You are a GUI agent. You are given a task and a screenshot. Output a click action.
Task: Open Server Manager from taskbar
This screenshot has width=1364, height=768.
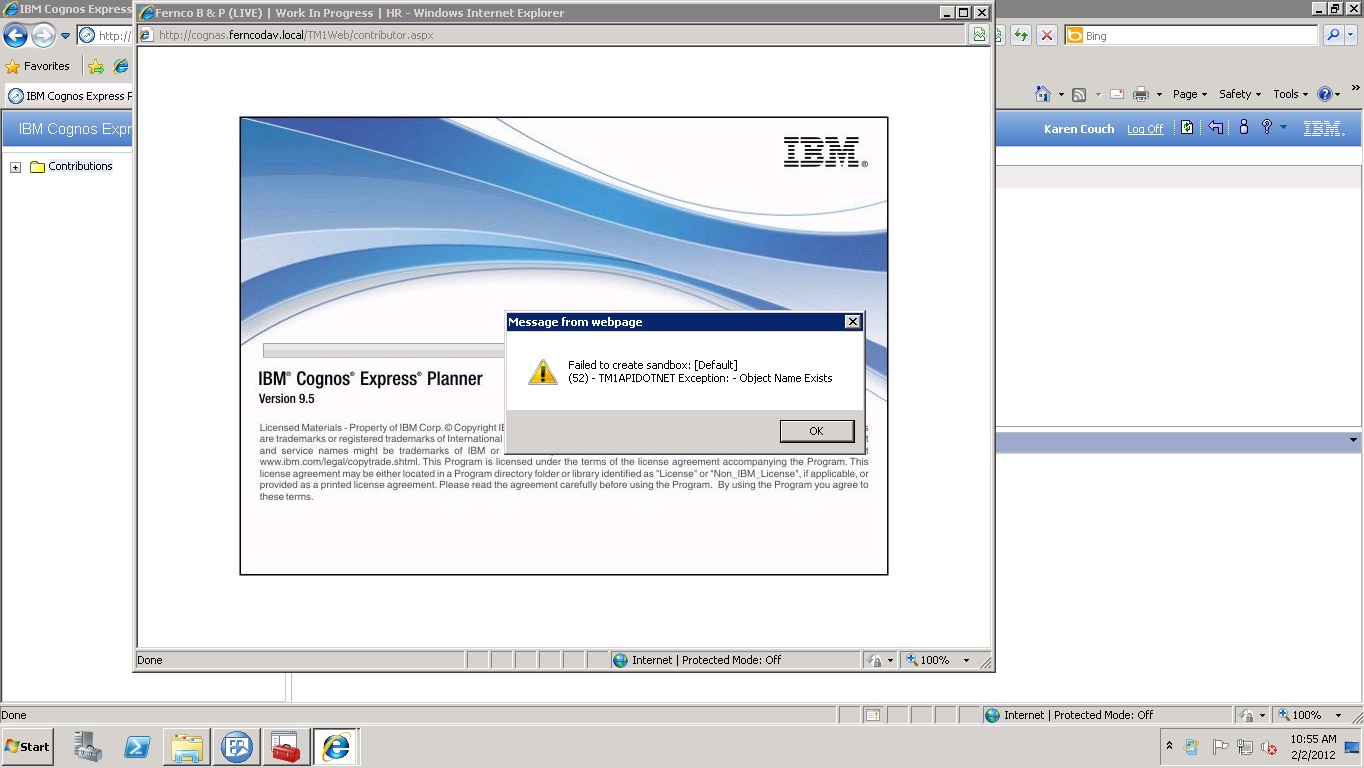pos(88,747)
